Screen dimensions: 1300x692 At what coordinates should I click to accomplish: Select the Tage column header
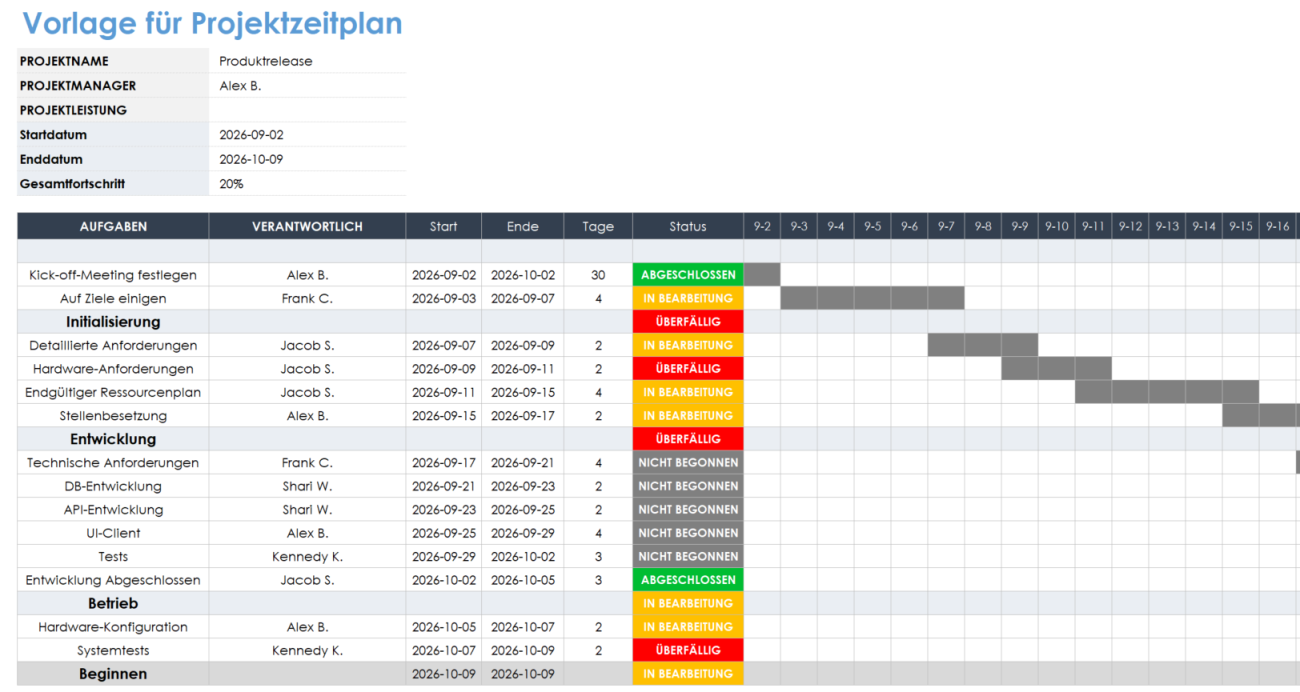point(598,227)
